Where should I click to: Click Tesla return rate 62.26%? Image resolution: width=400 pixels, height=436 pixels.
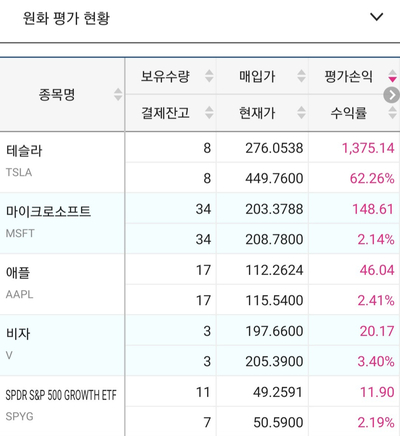coord(372,178)
